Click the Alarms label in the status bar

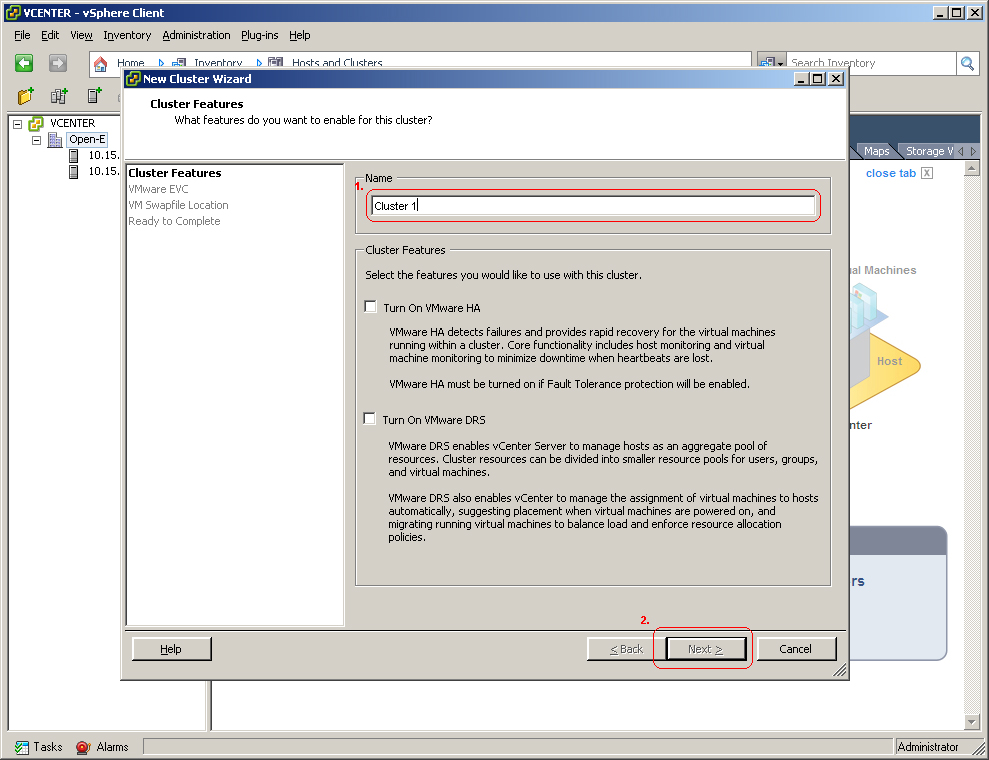[112, 747]
